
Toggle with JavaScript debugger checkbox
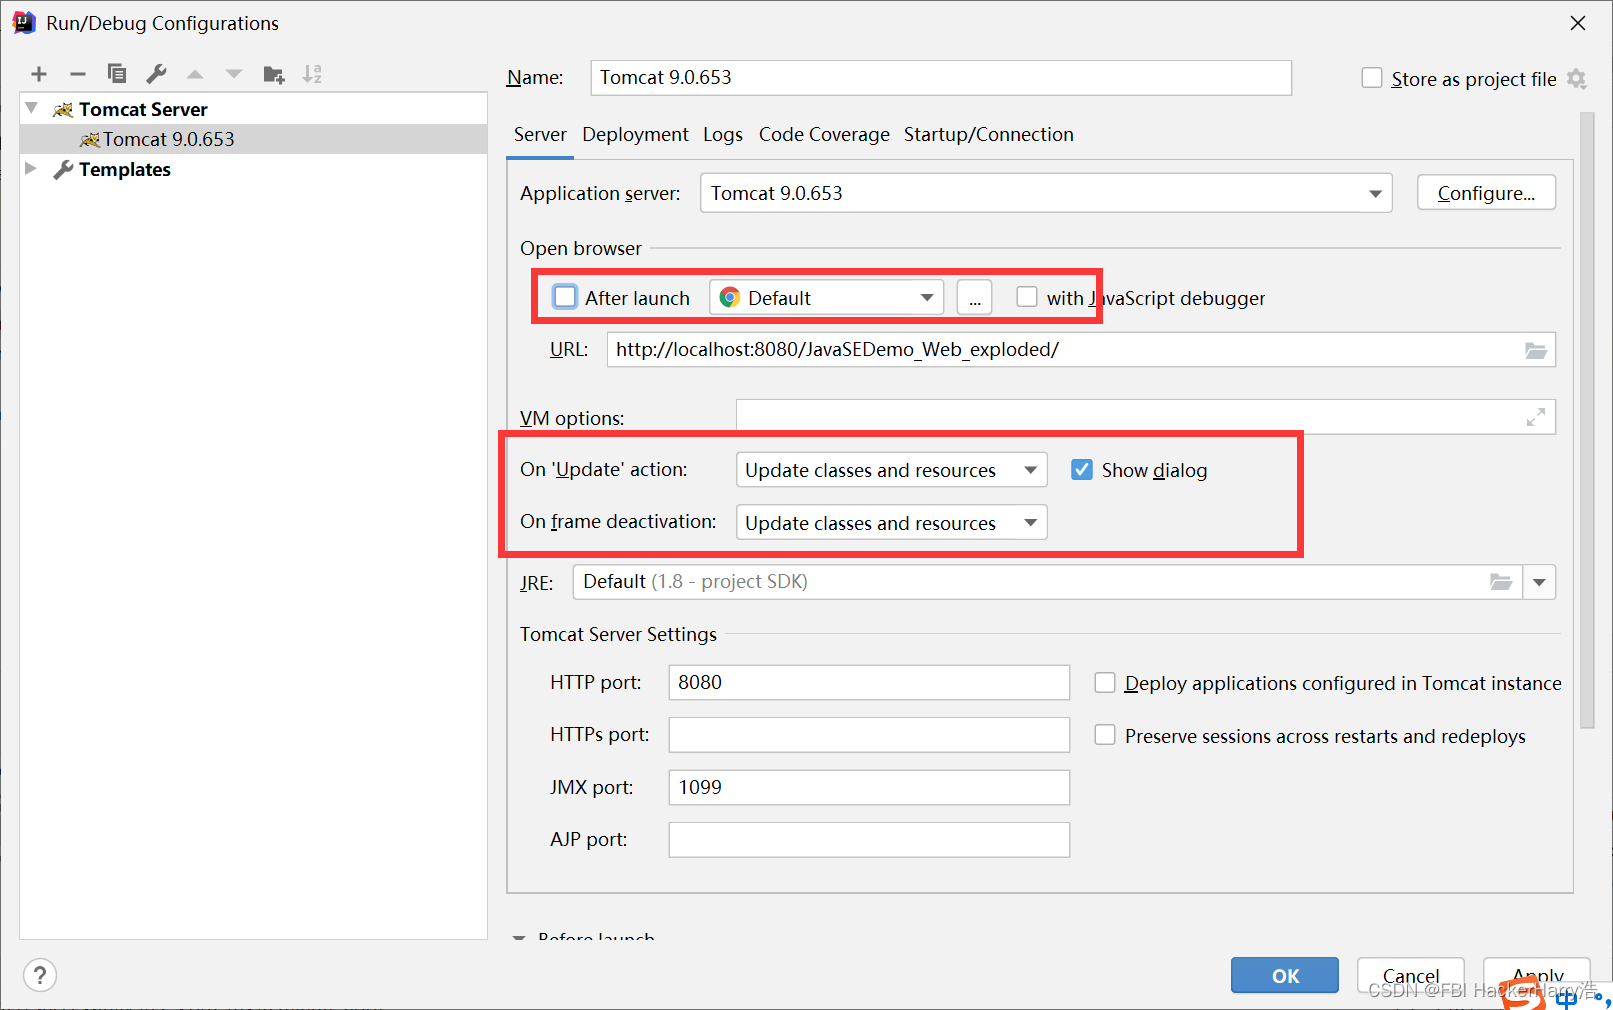[x=1027, y=297]
